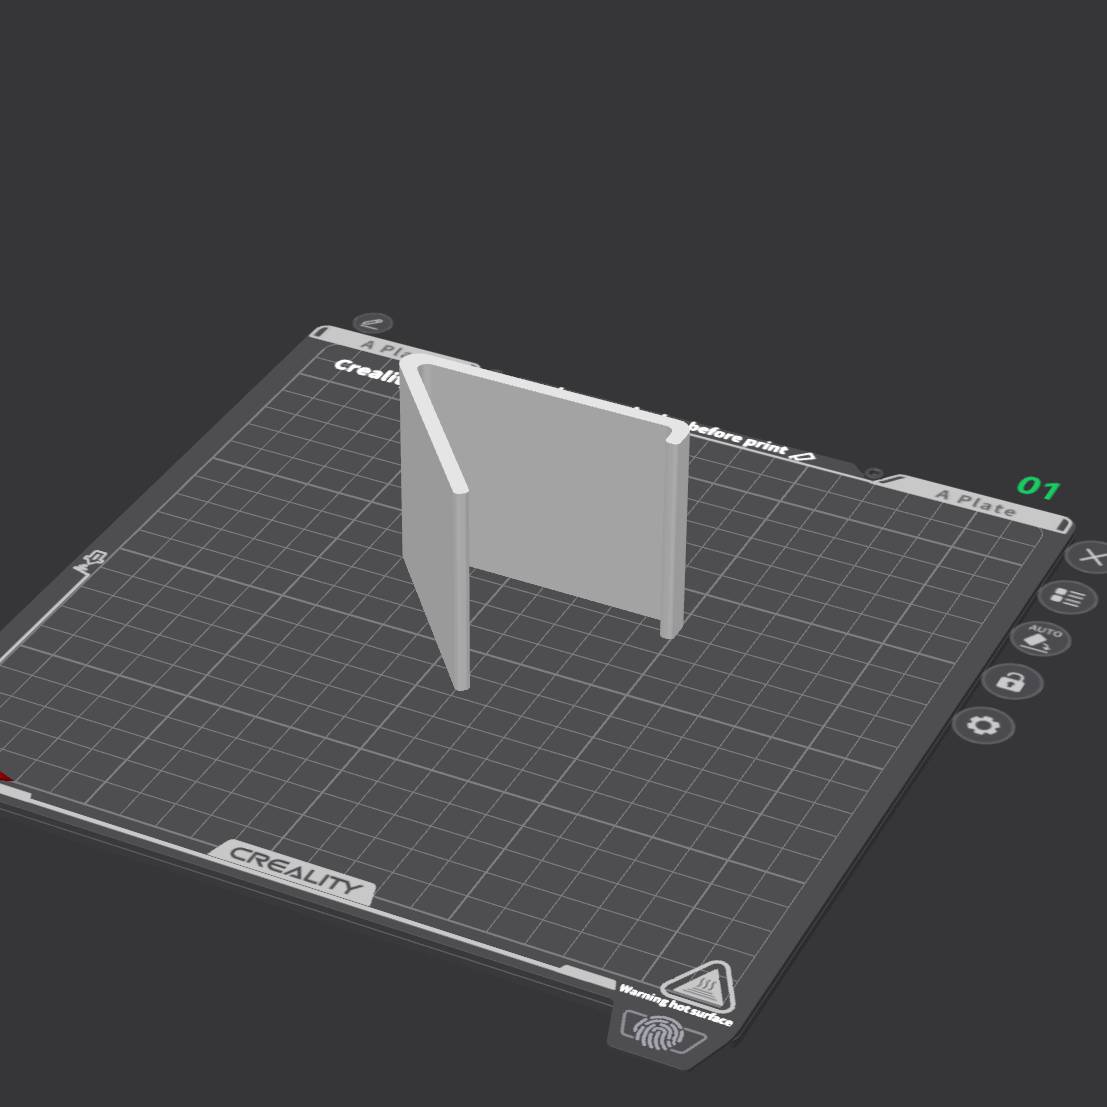Open plate settings gear icon

[x=983, y=725]
